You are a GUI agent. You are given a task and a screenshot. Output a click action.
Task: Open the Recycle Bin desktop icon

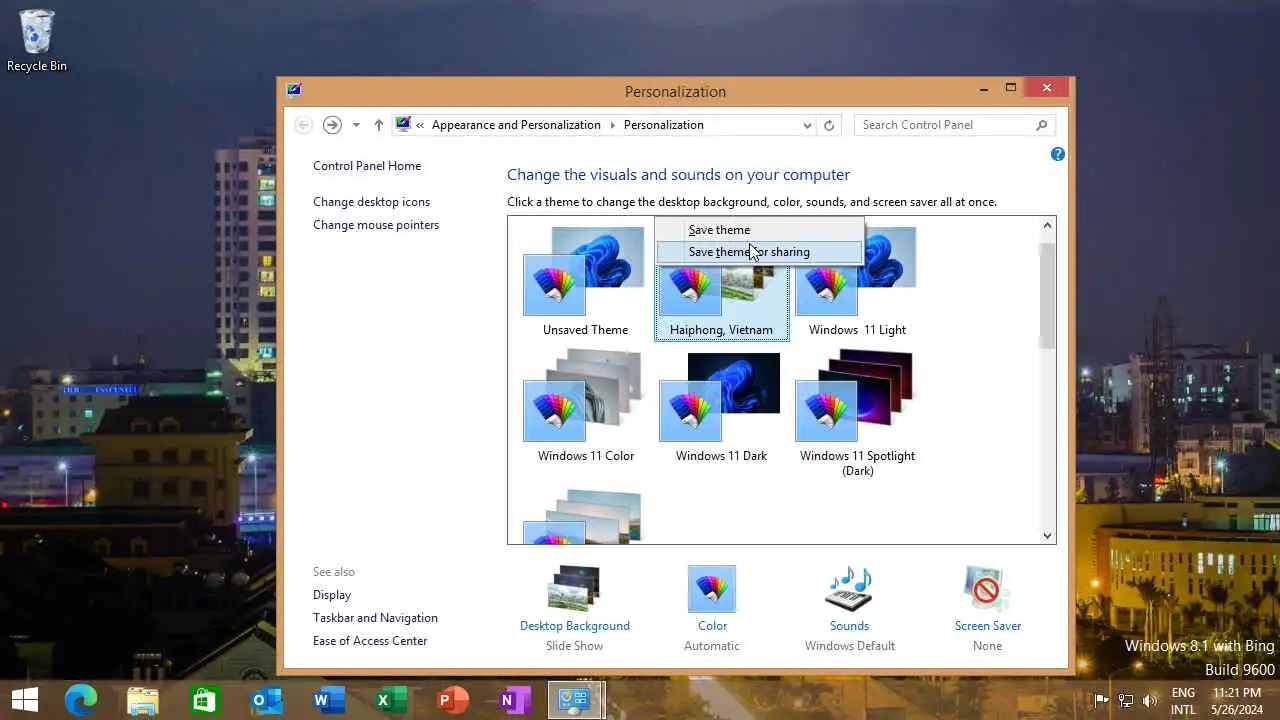pyautogui.click(x=37, y=41)
